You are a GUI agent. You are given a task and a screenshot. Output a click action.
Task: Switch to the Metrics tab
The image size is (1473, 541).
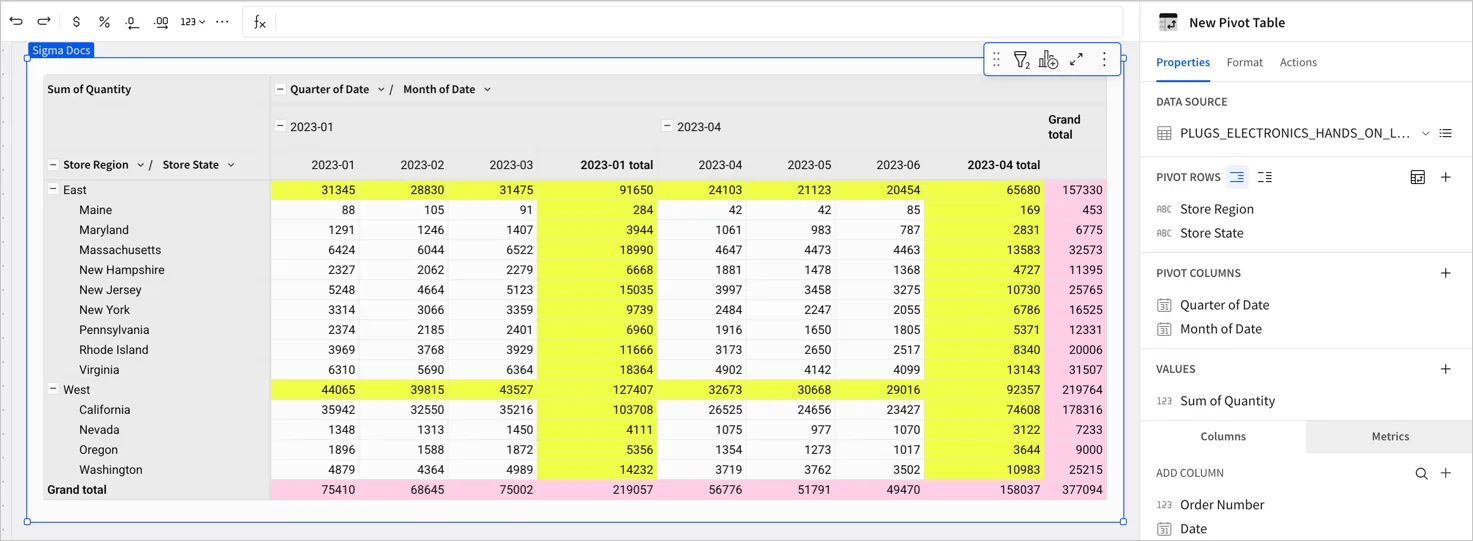[1390, 436]
